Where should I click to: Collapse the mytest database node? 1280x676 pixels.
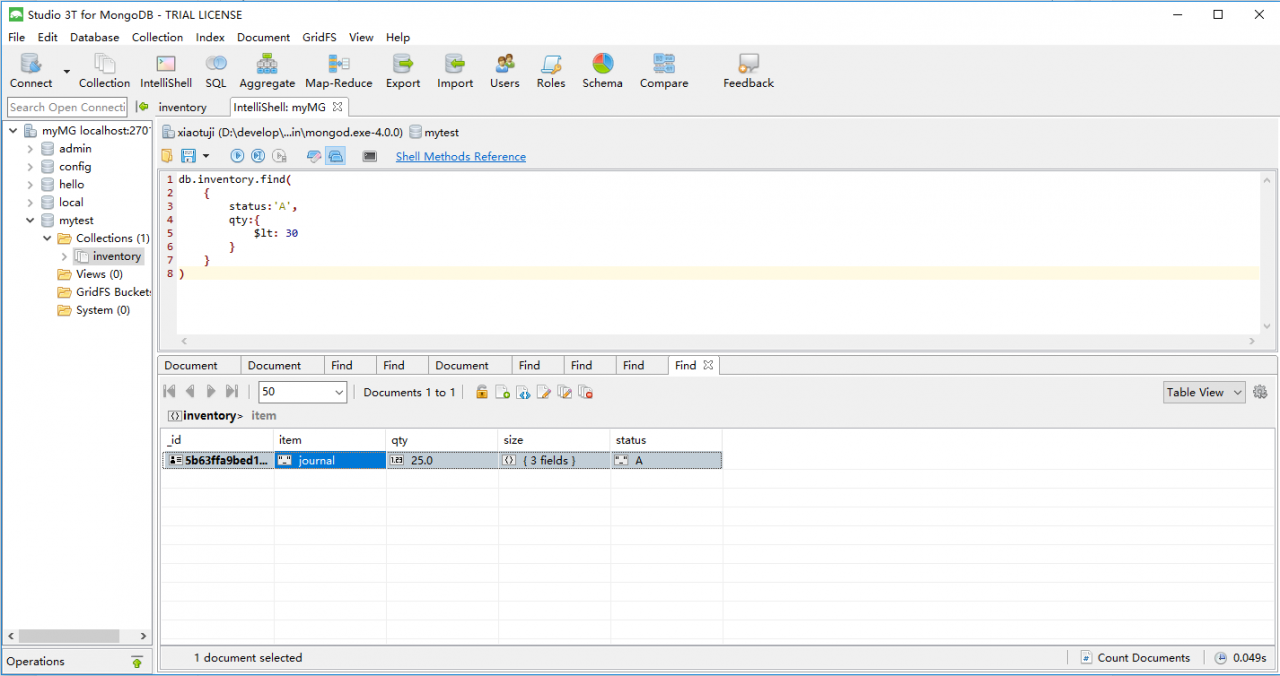30,221
